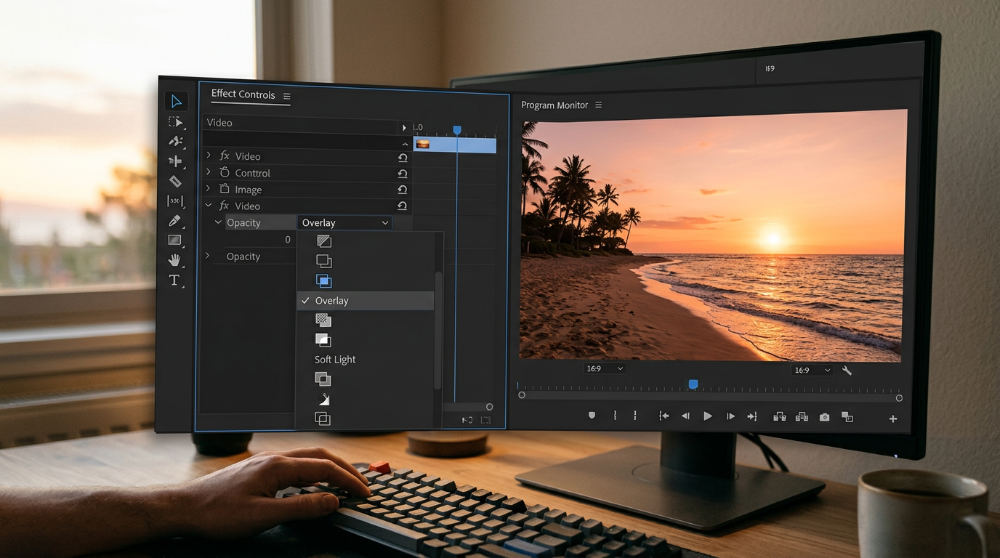Select the checked Overlay menu item
This screenshot has width=1000, height=558.
pos(366,301)
